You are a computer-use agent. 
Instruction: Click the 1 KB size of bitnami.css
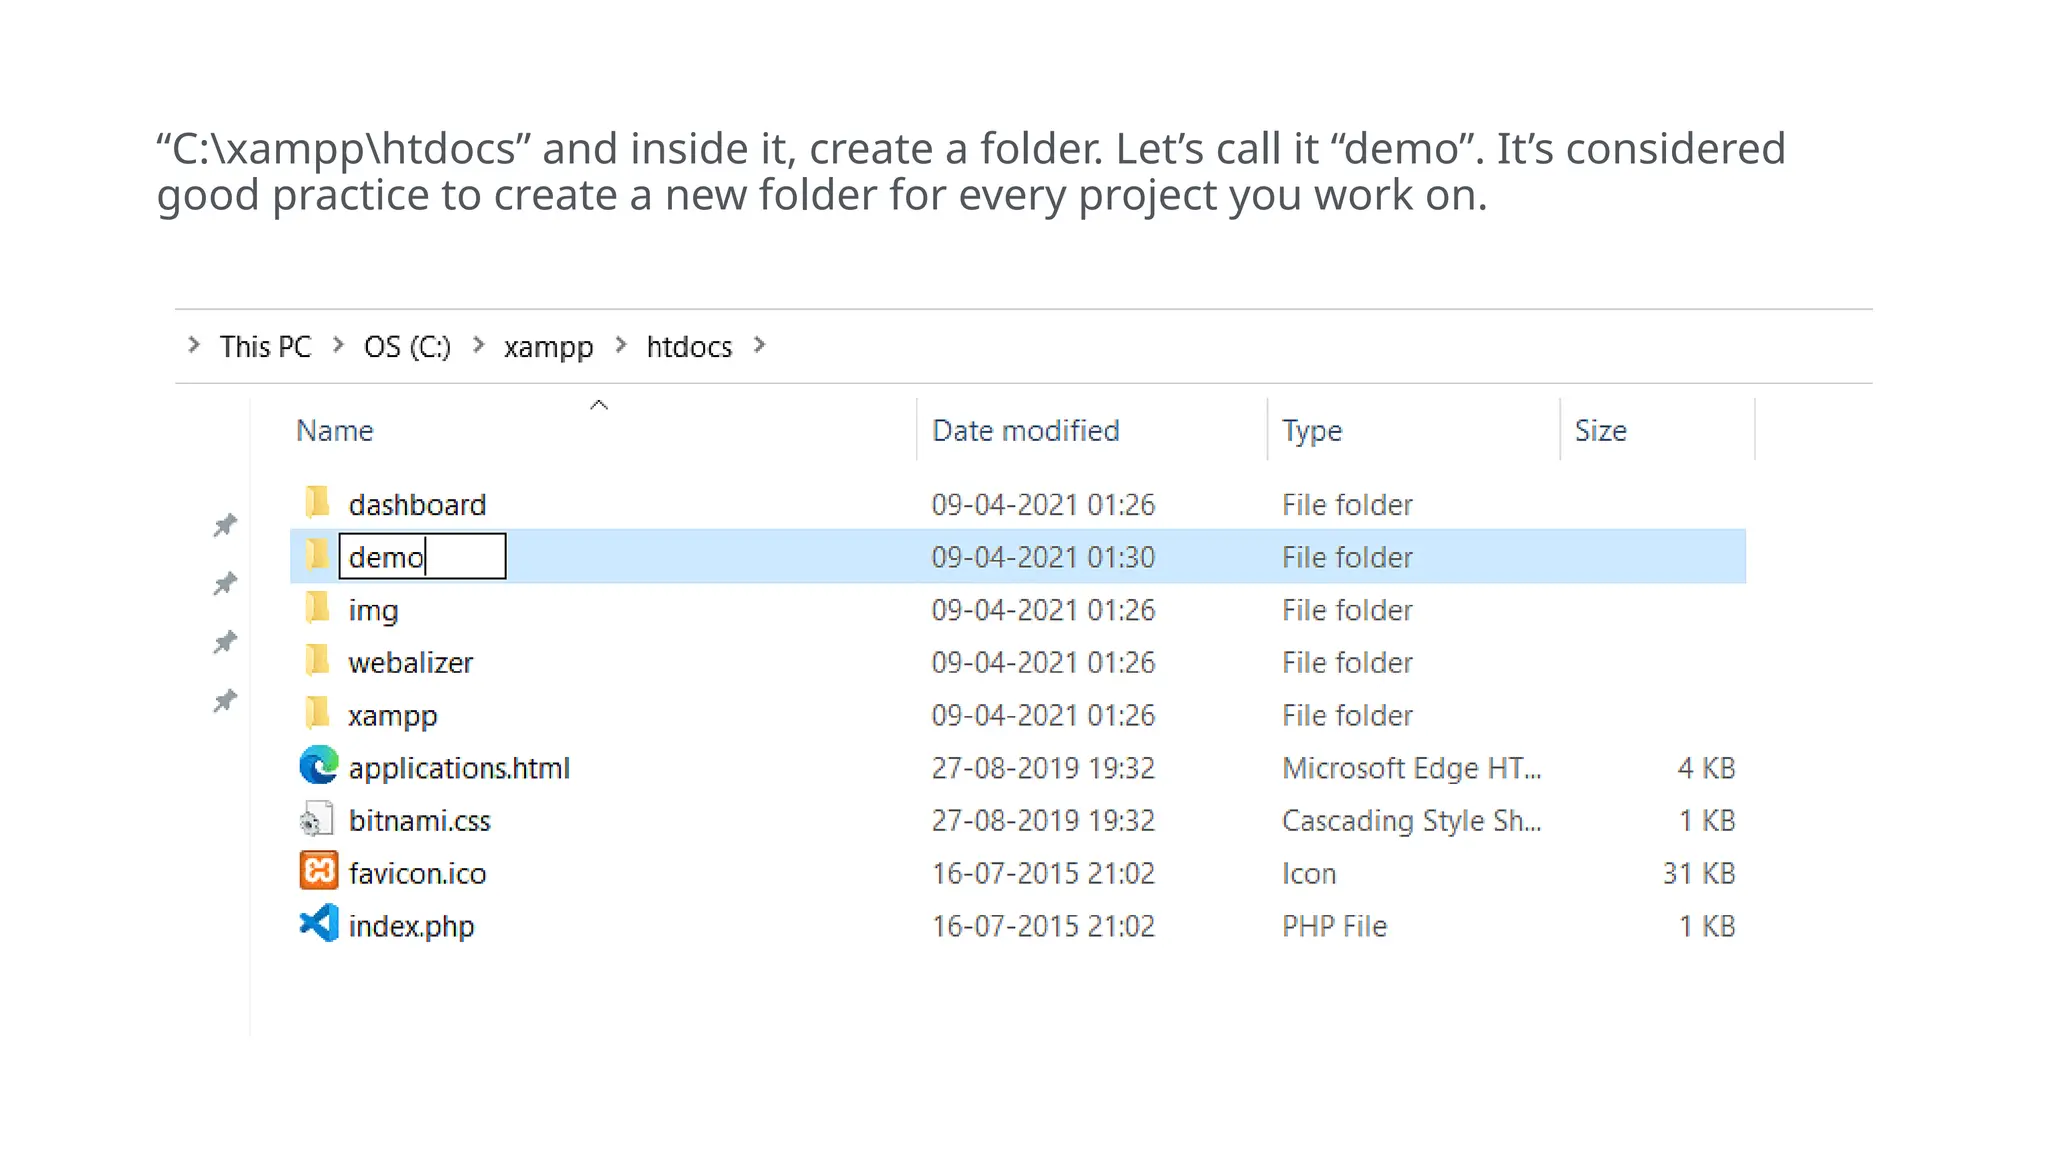pos(1706,821)
